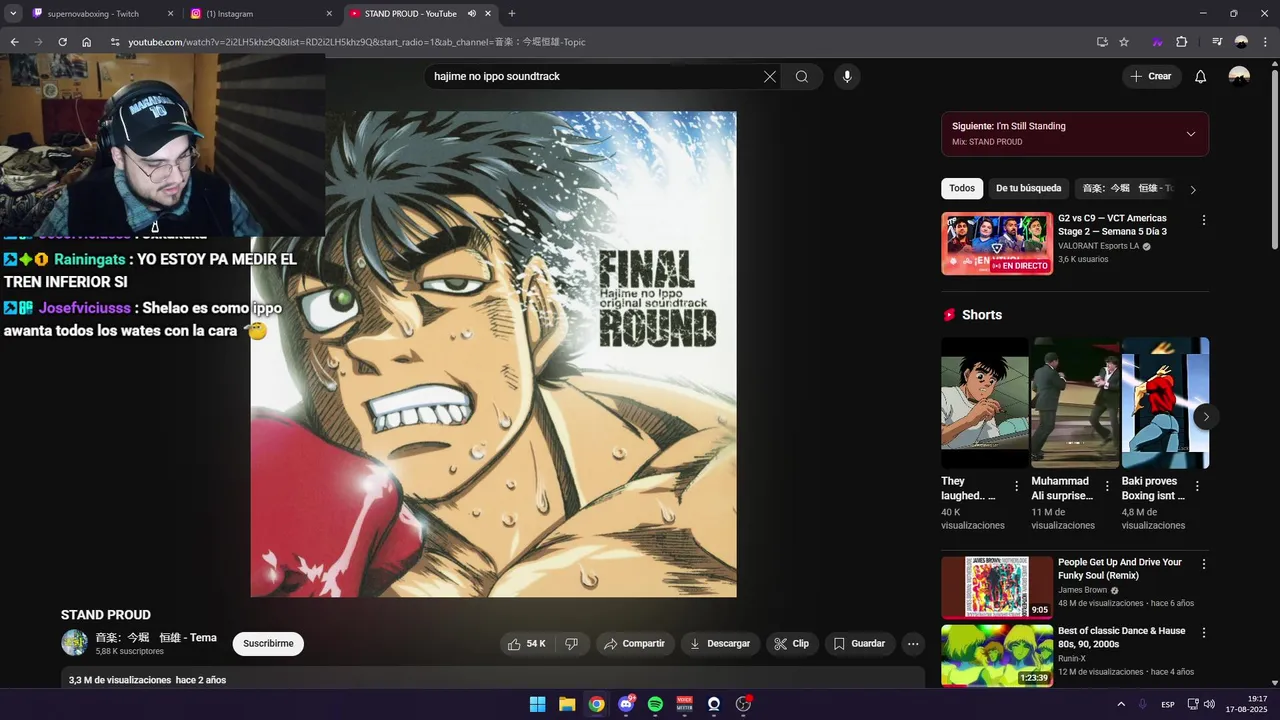The width and height of the screenshot is (1280, 720).
Task: Dislike the STAND PROUD video
Action: [572, 644]
